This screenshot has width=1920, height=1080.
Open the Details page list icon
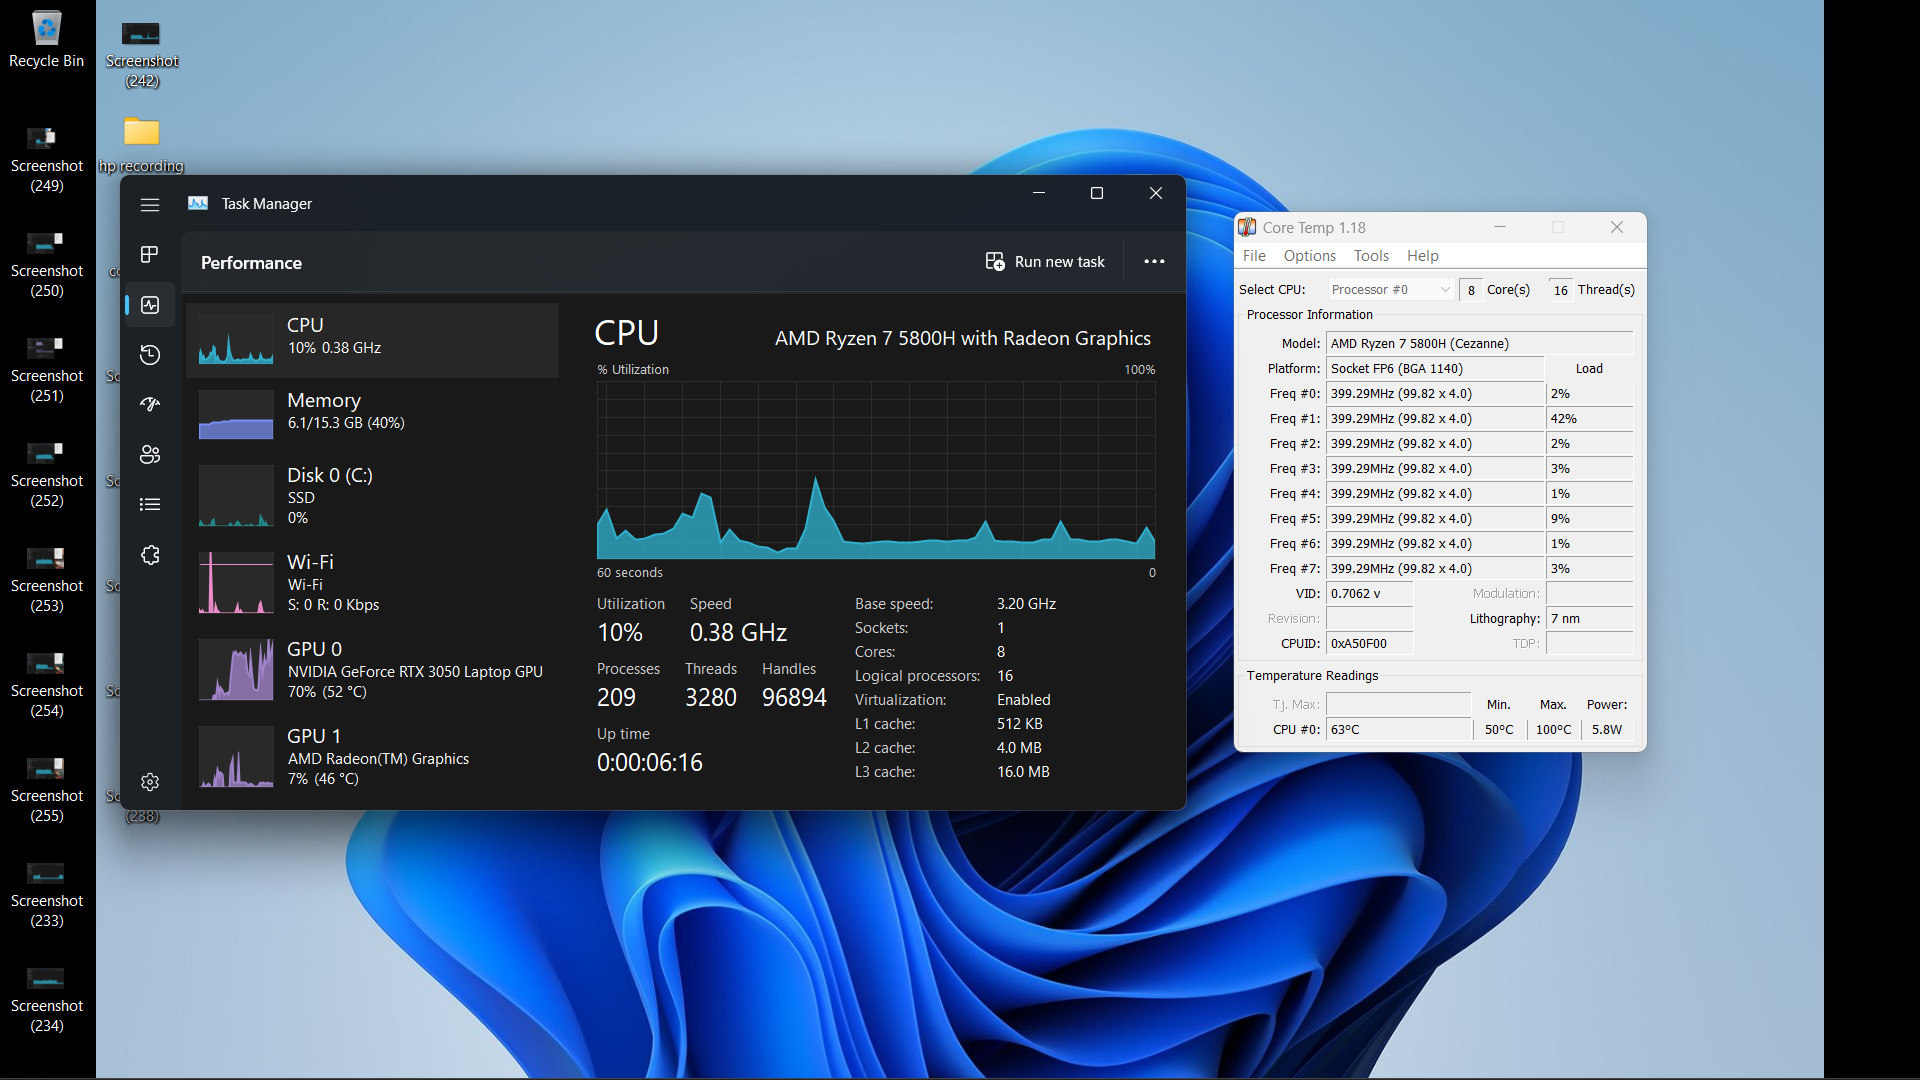click(x=150, y=505)
